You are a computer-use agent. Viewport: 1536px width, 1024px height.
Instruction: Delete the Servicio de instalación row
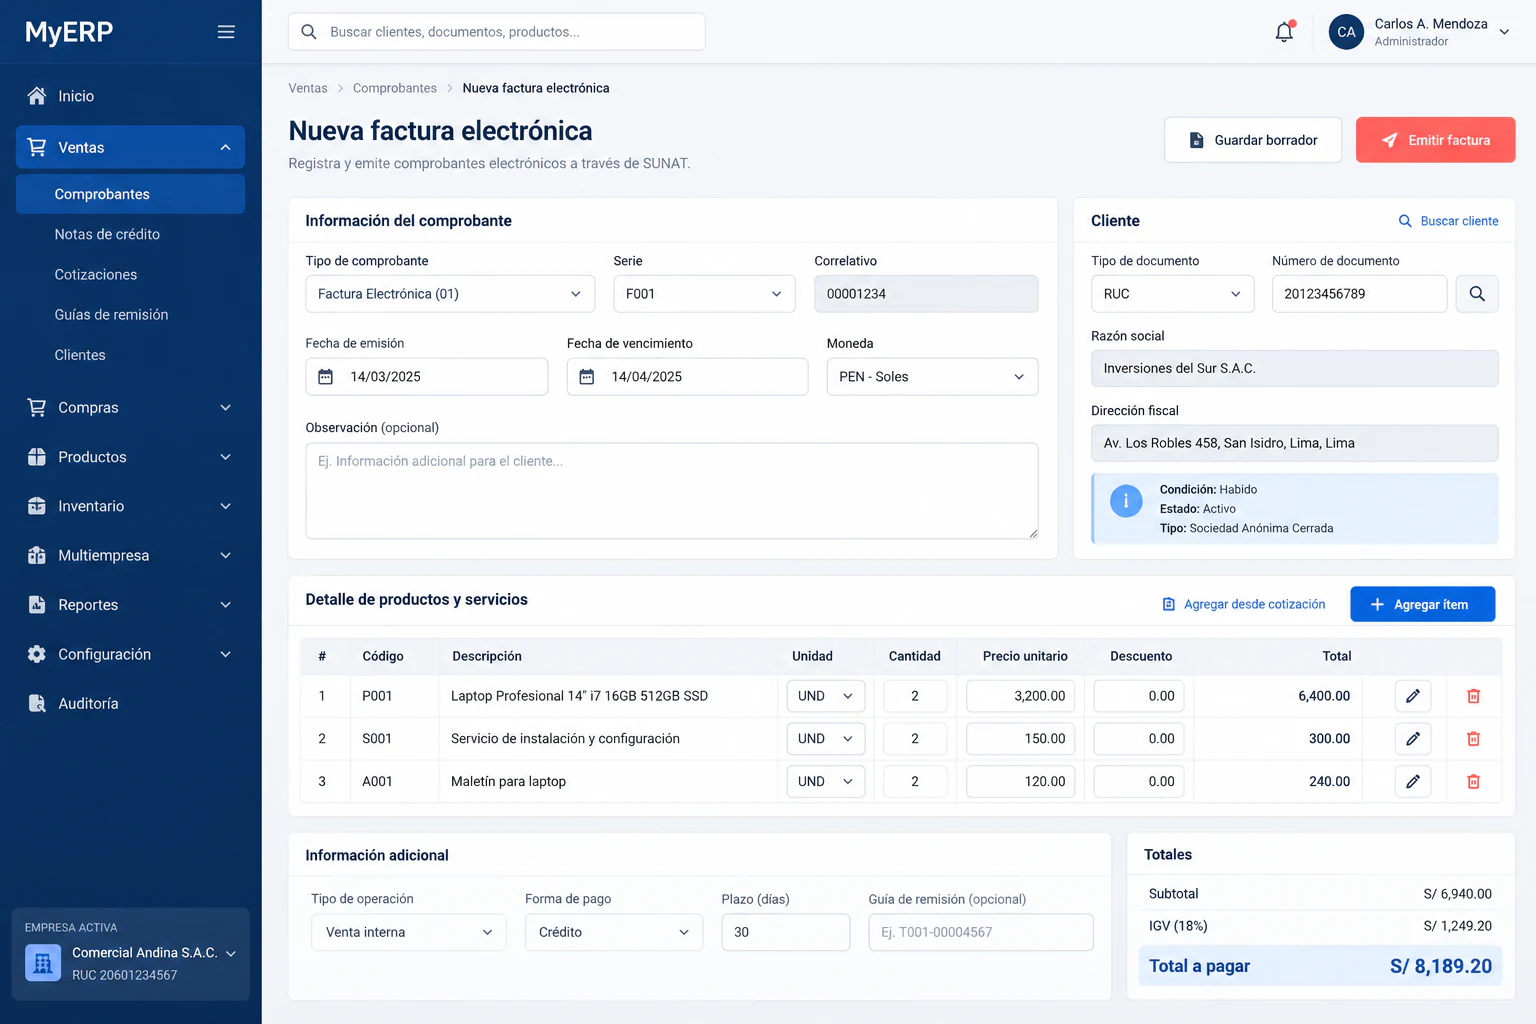1473,739
